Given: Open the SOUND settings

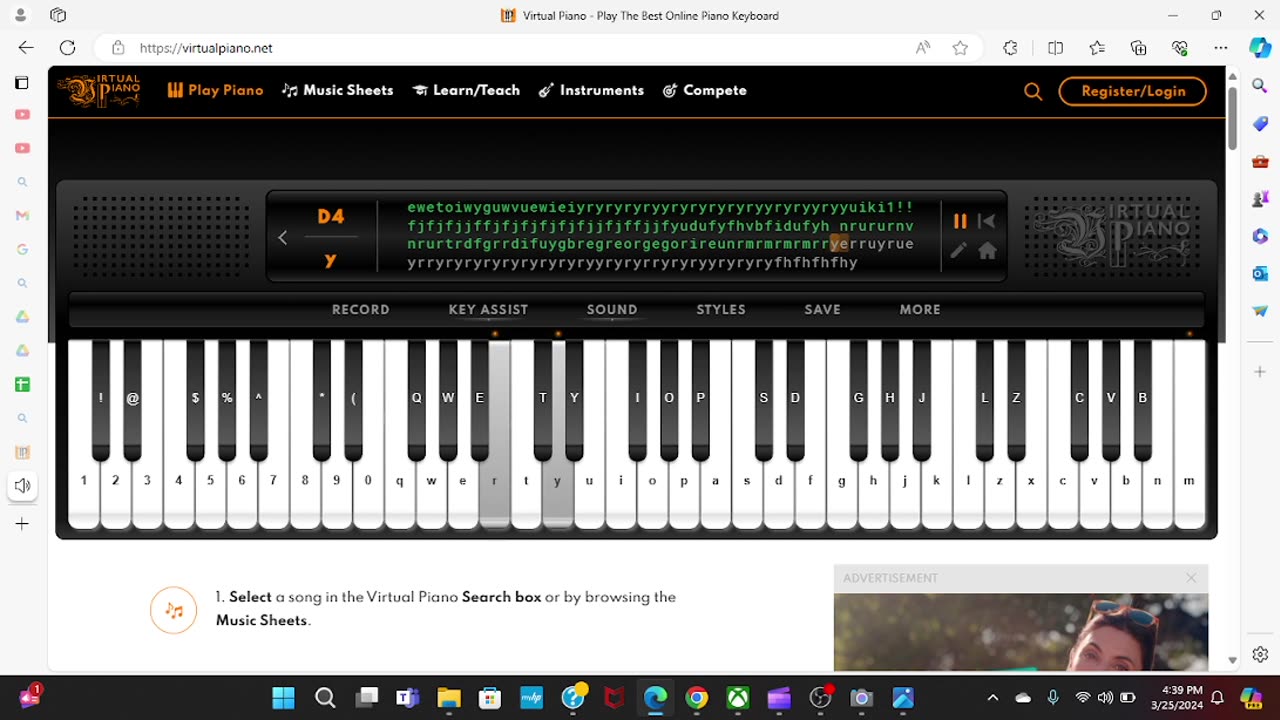Looking at the screenshot, I should click(612, 310).
